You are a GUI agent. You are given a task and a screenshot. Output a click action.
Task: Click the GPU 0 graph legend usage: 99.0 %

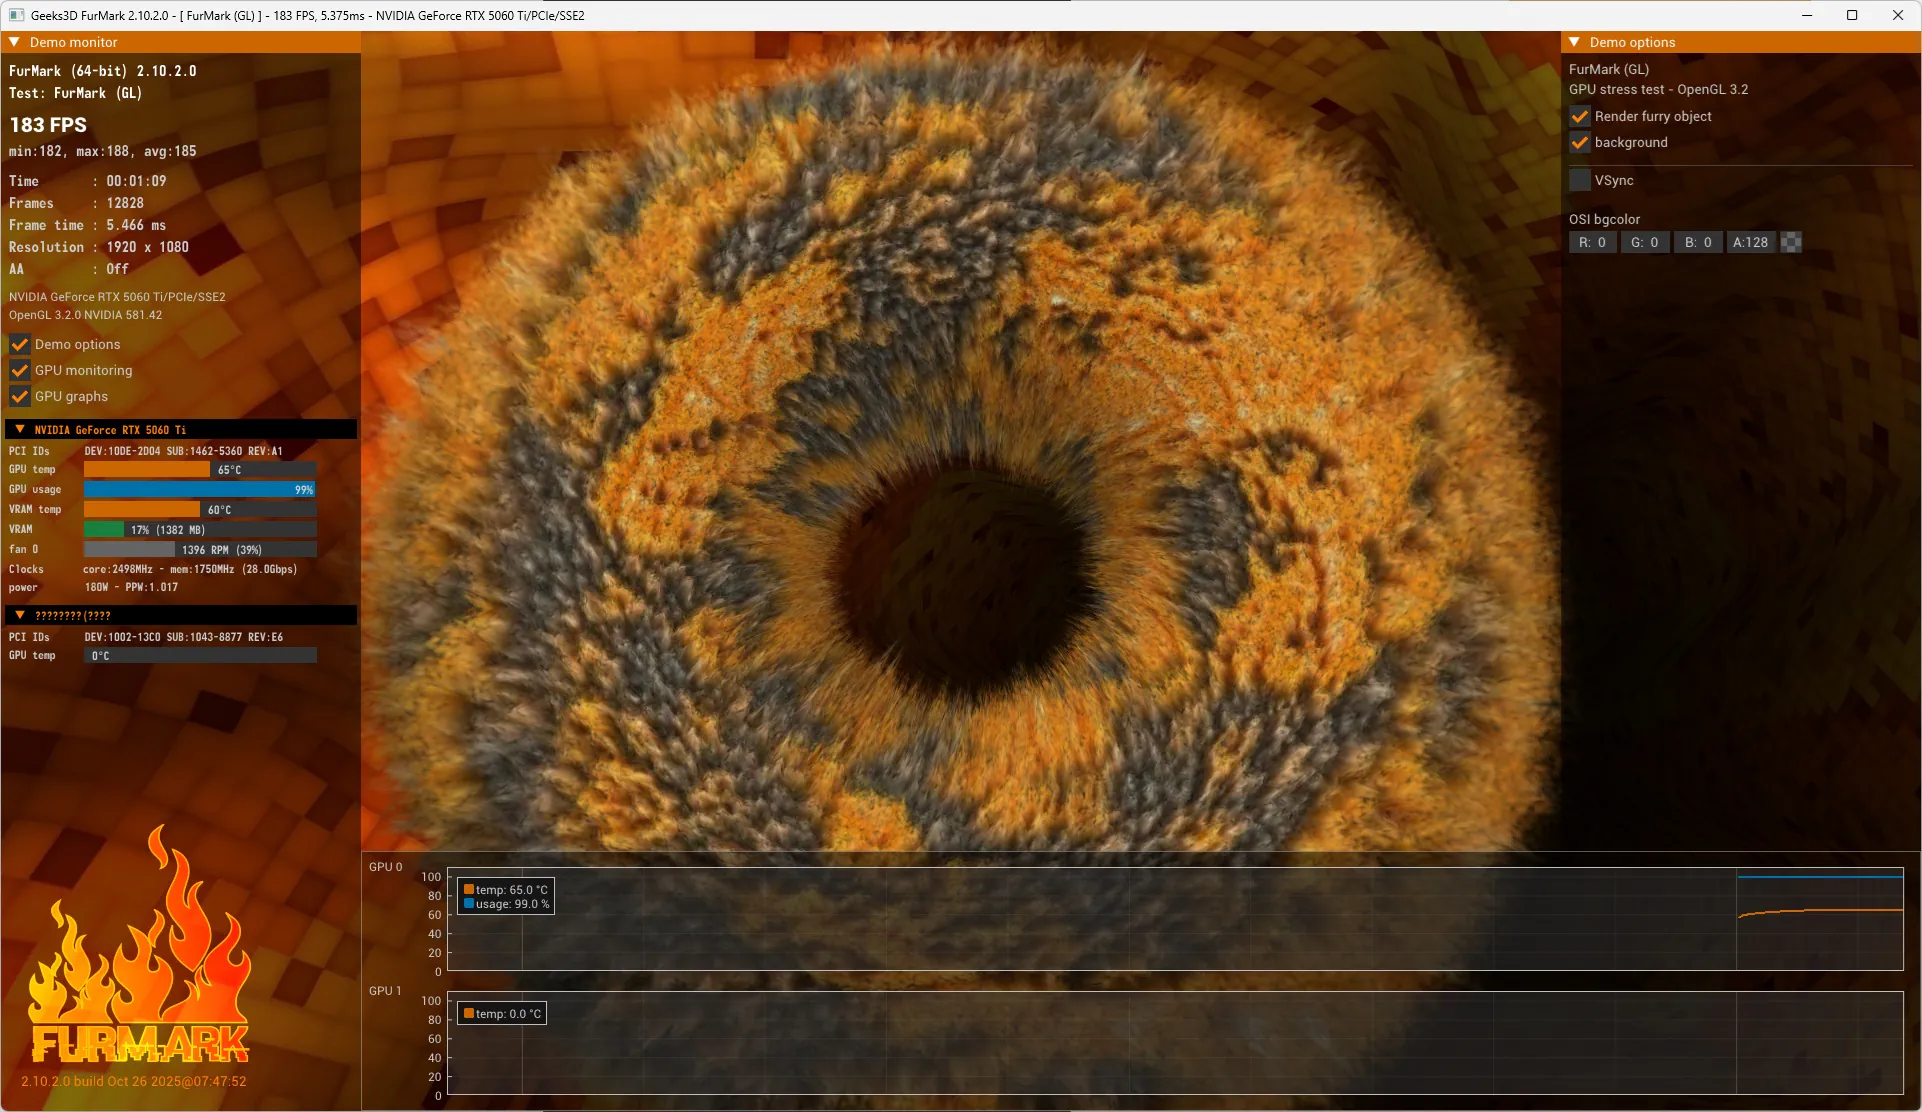(x=506, y=904)
